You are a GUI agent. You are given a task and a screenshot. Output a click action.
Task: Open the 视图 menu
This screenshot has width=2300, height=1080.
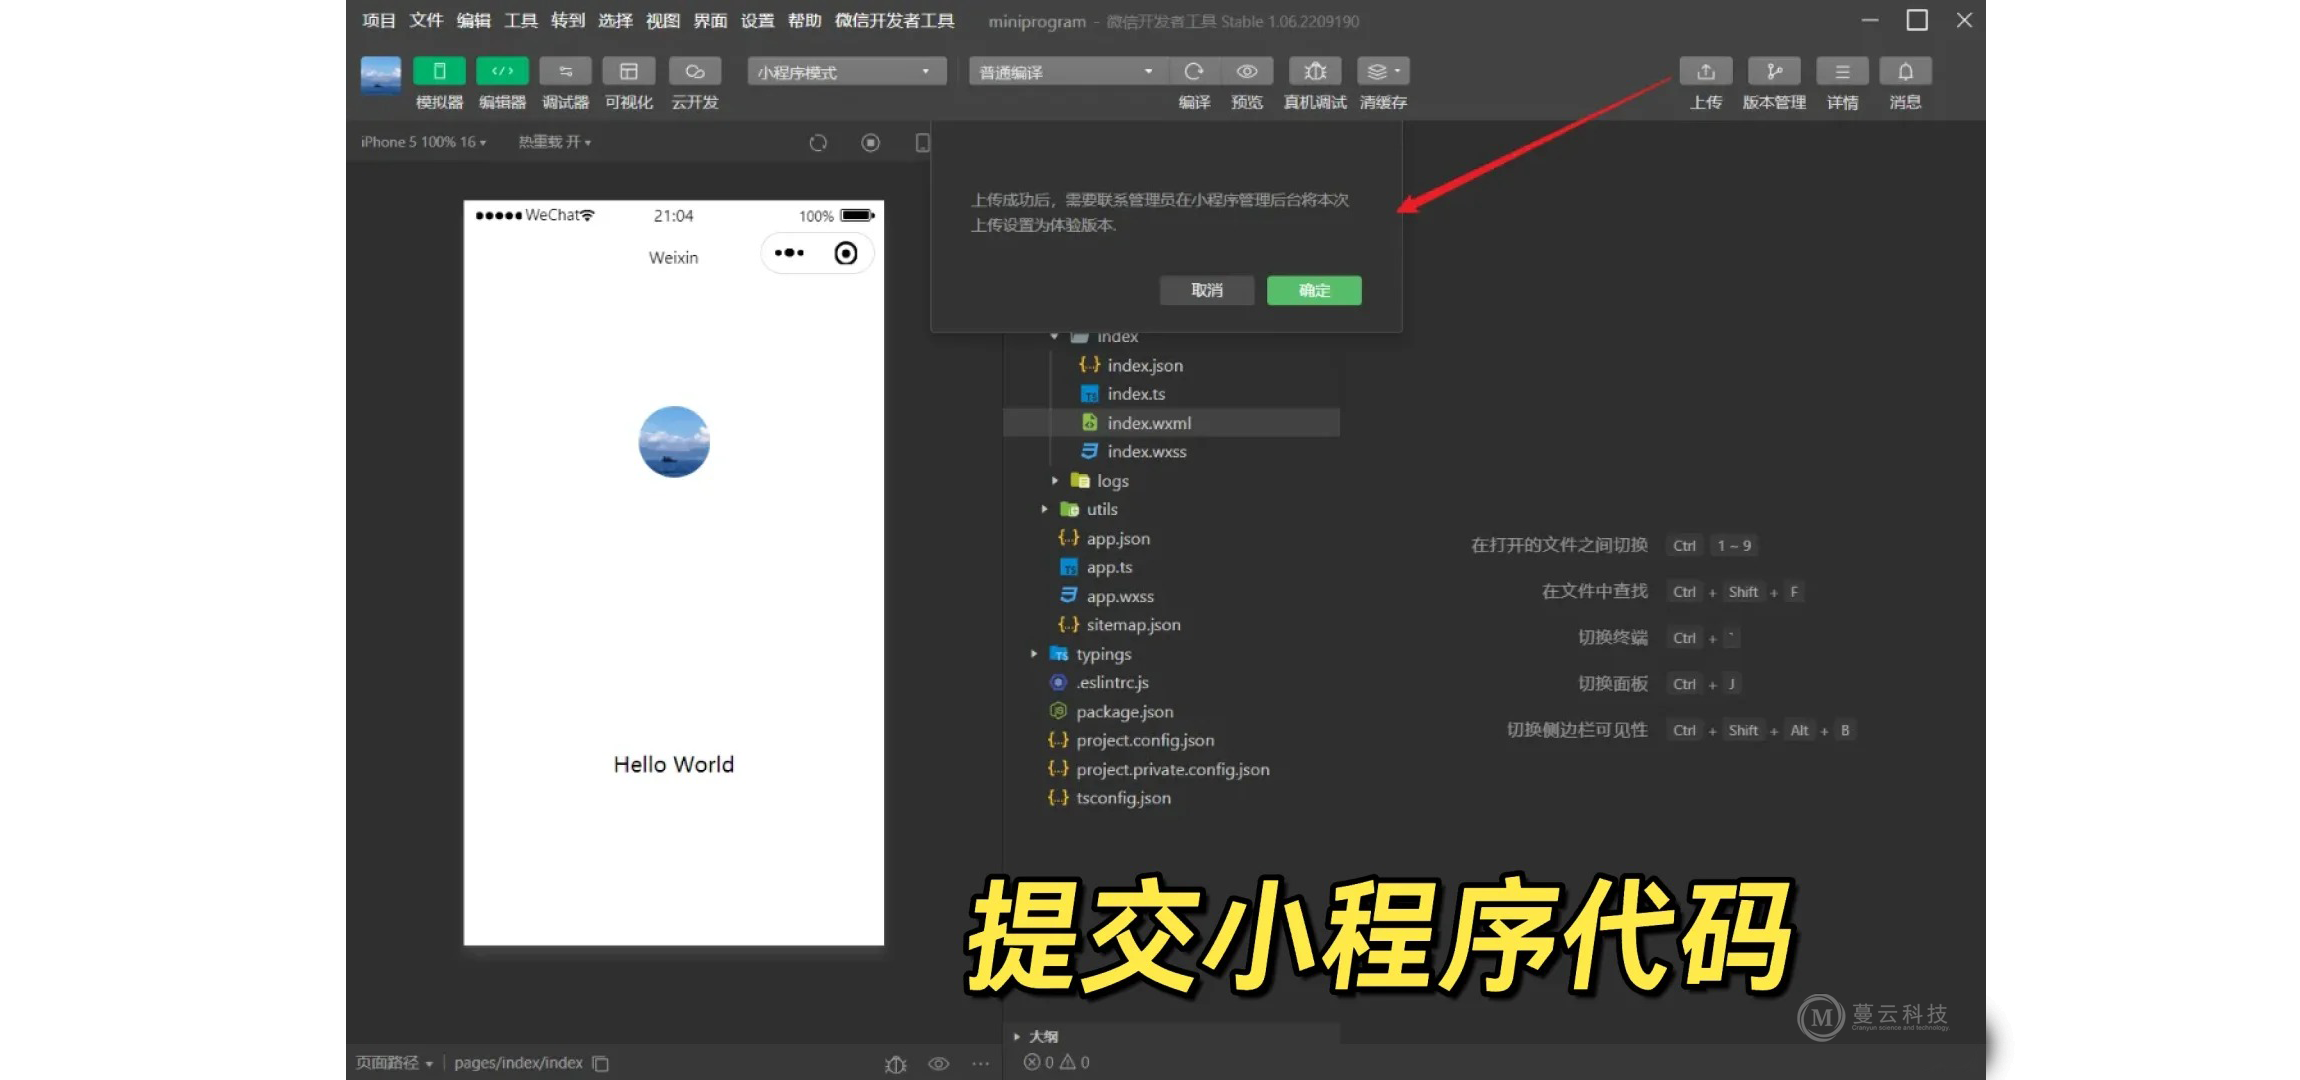(663, 20)
